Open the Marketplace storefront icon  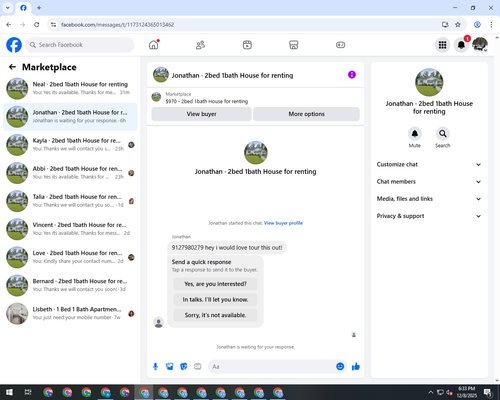[294, 45]
